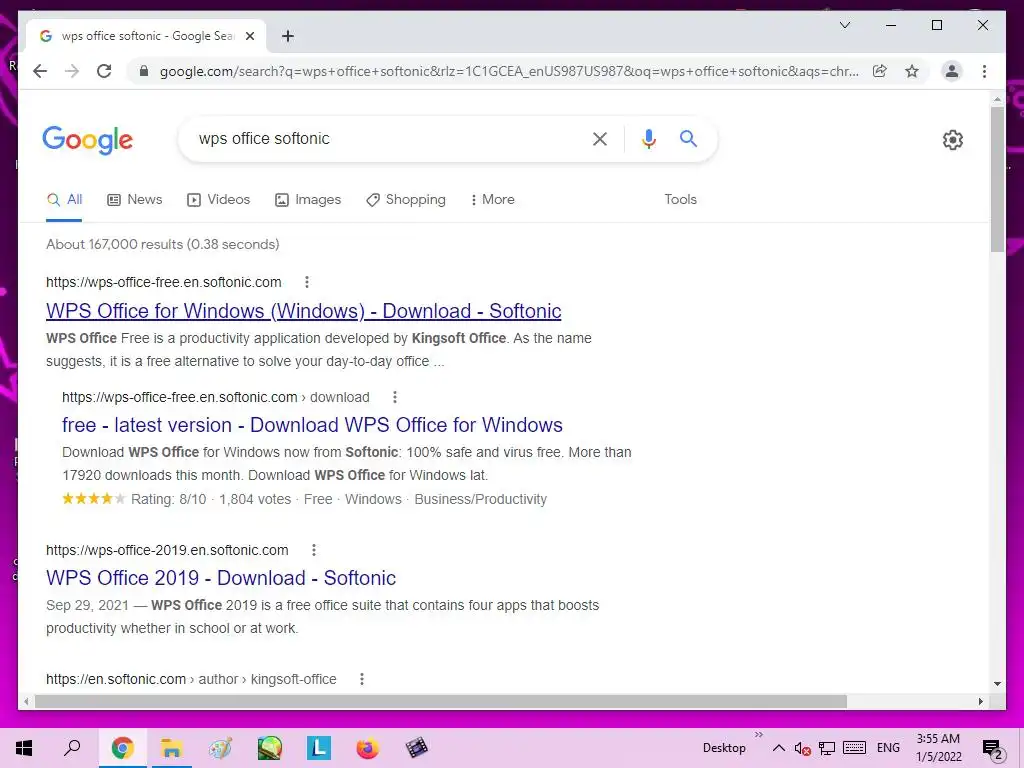Select the All results tab
The height and width of the screenshot is (768, 1024).
pos(64,200)
